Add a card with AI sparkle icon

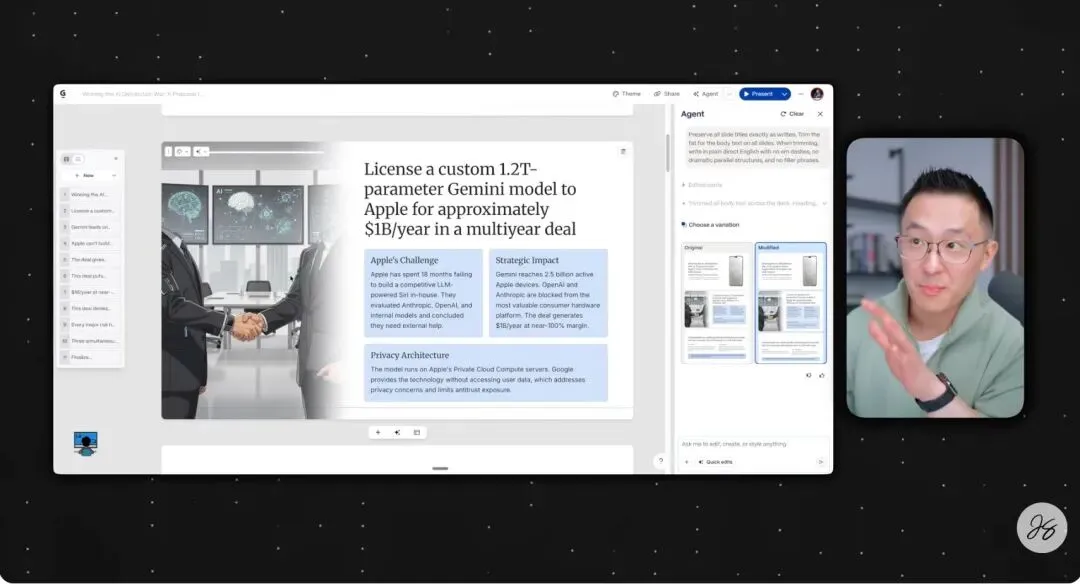click(397, 432)
